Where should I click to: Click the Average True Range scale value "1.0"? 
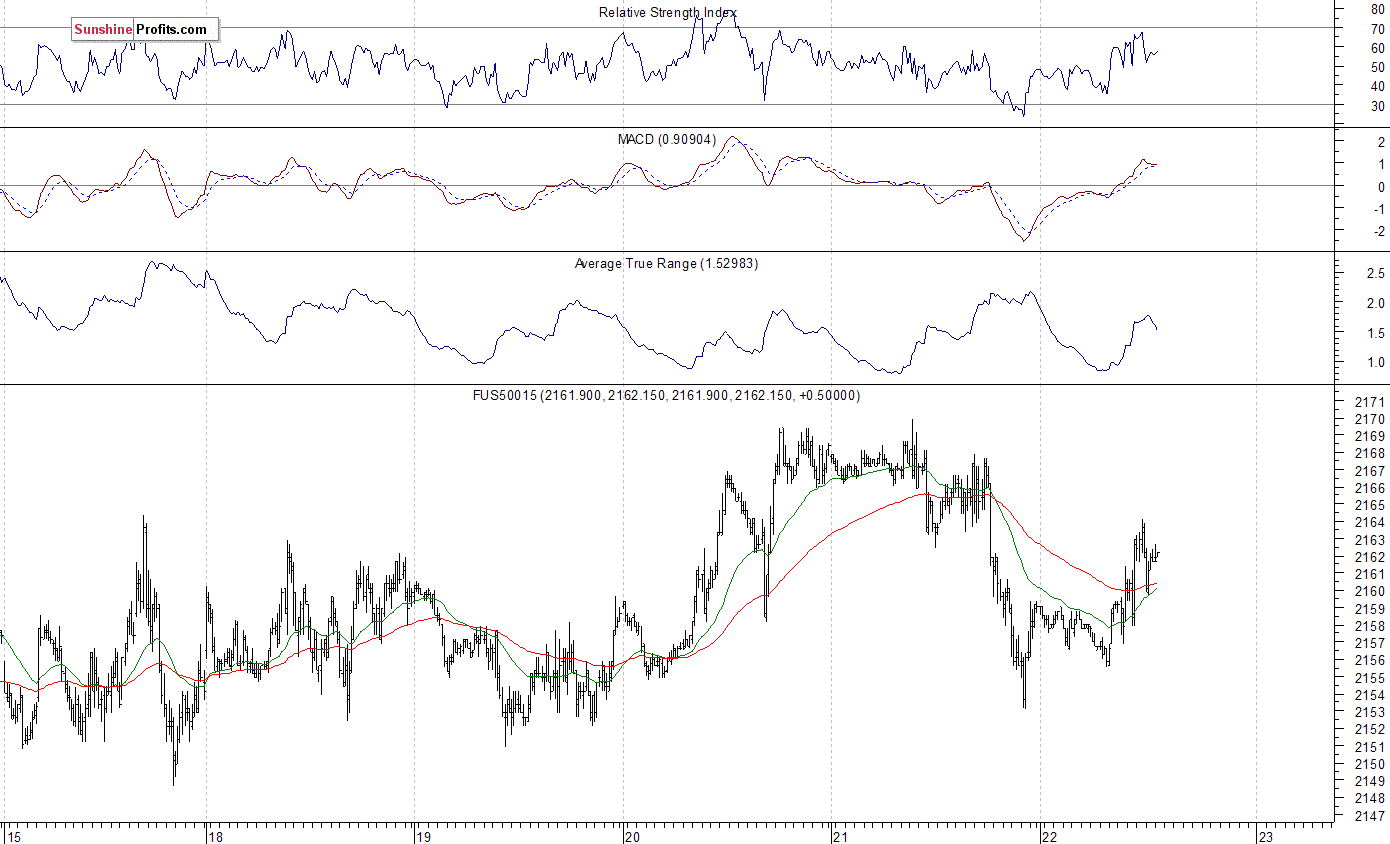(1375, 363)
